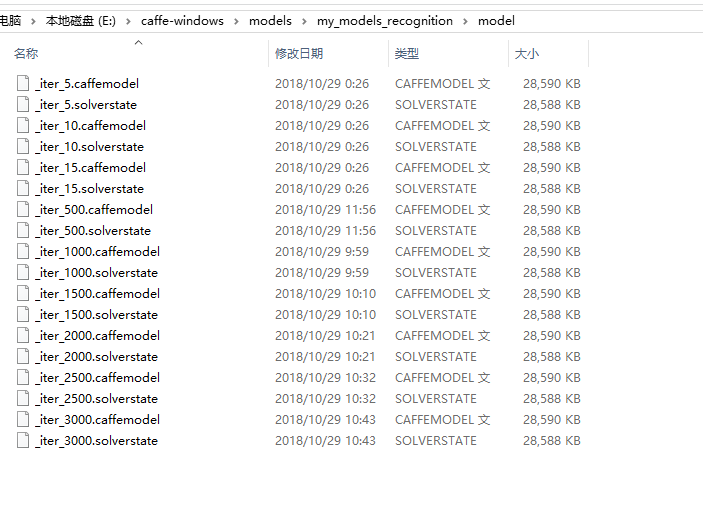Click file icon of _iter_500.caffemodel
The height and width of the screenshot is (509, 703).
tap(23, 210)
